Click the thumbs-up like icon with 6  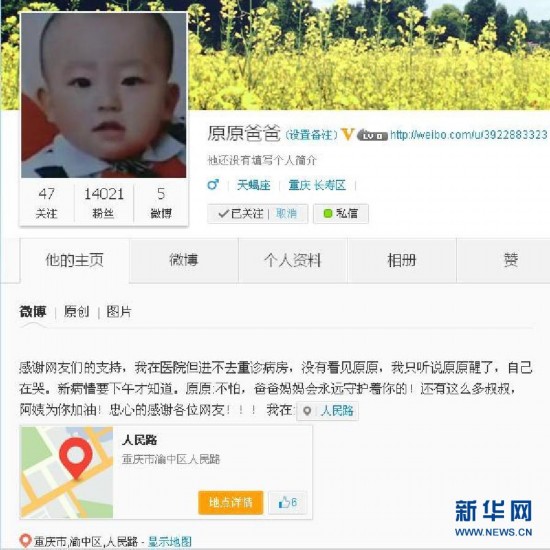coord(288,503)
